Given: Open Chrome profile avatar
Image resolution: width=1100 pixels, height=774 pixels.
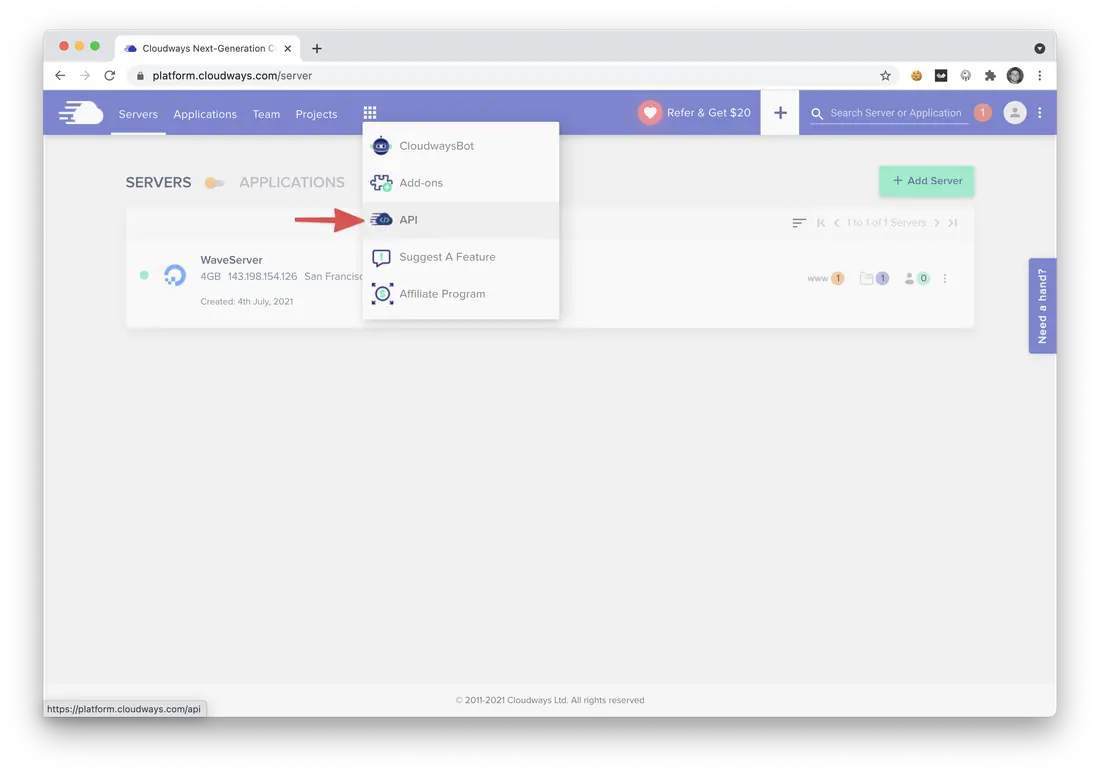Looking at the screenshot, I should [1014, 76].
